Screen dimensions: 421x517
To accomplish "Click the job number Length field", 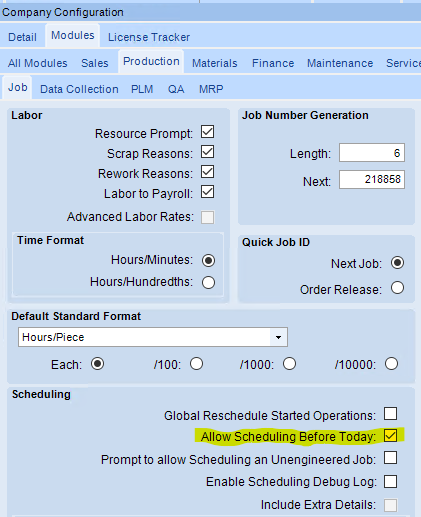I will [372, 153].
